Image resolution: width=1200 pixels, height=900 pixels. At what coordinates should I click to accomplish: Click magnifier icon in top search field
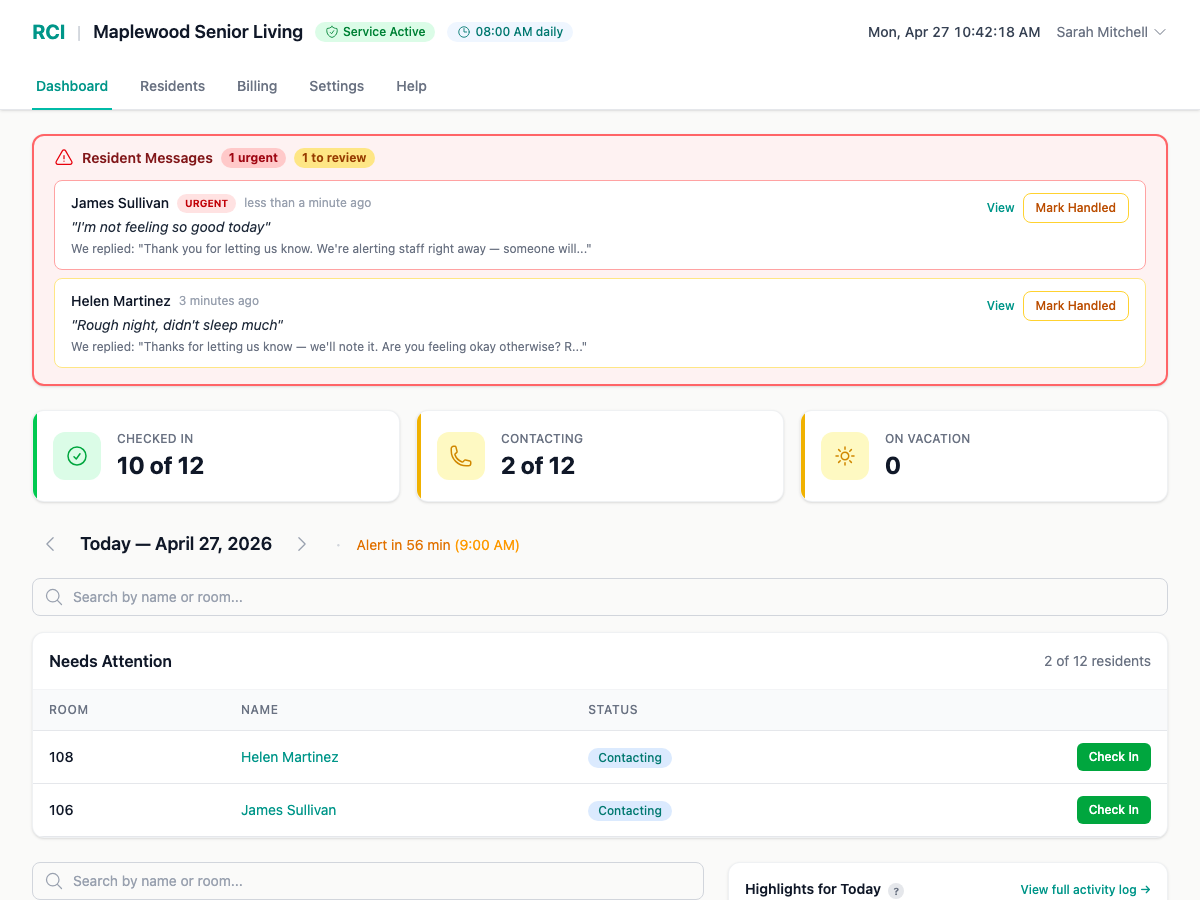(x=54, y=597)
